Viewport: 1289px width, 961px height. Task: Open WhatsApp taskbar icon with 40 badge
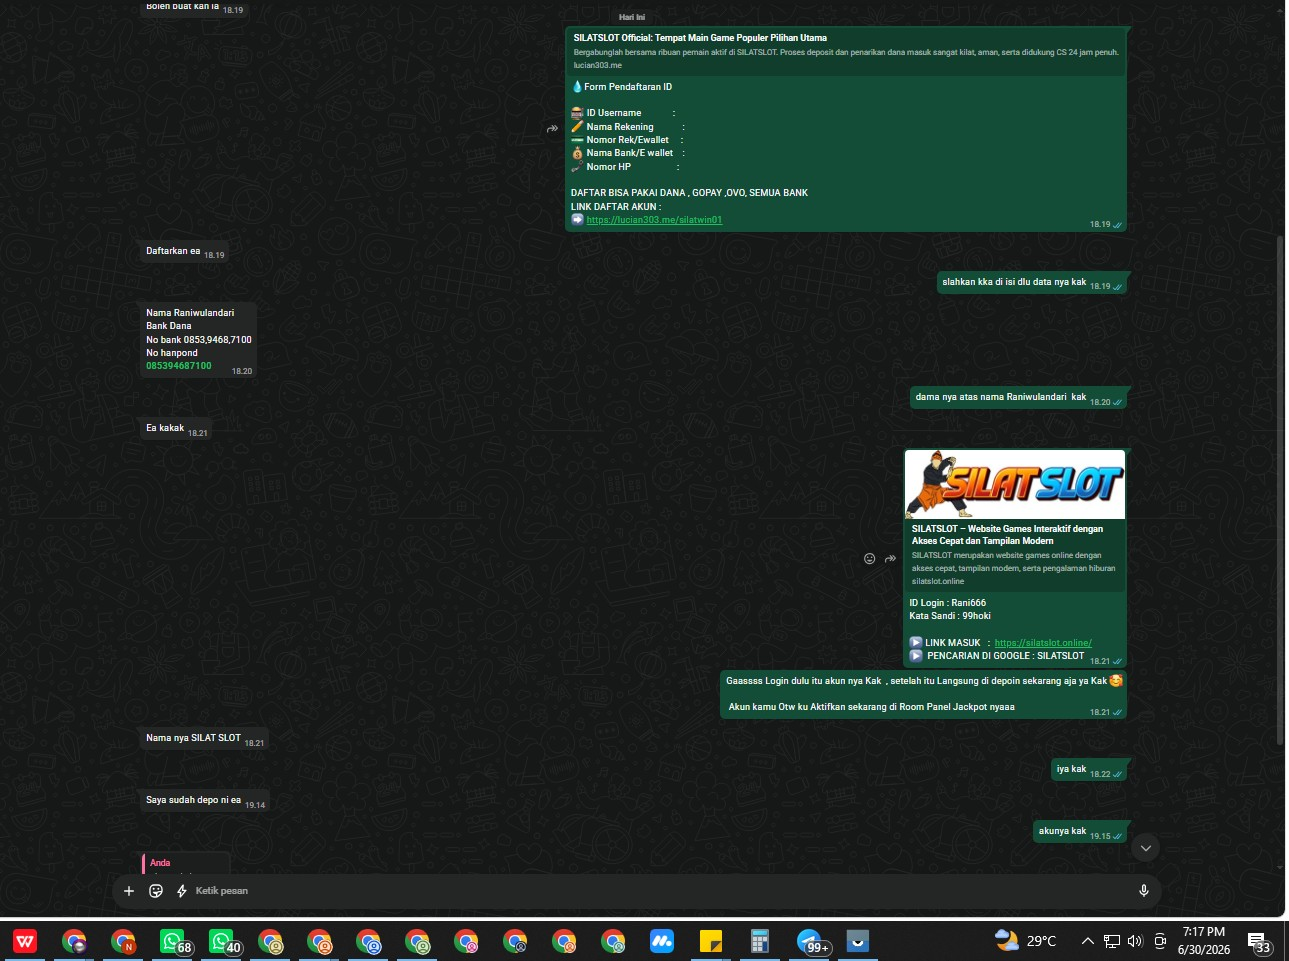[223, 941]
